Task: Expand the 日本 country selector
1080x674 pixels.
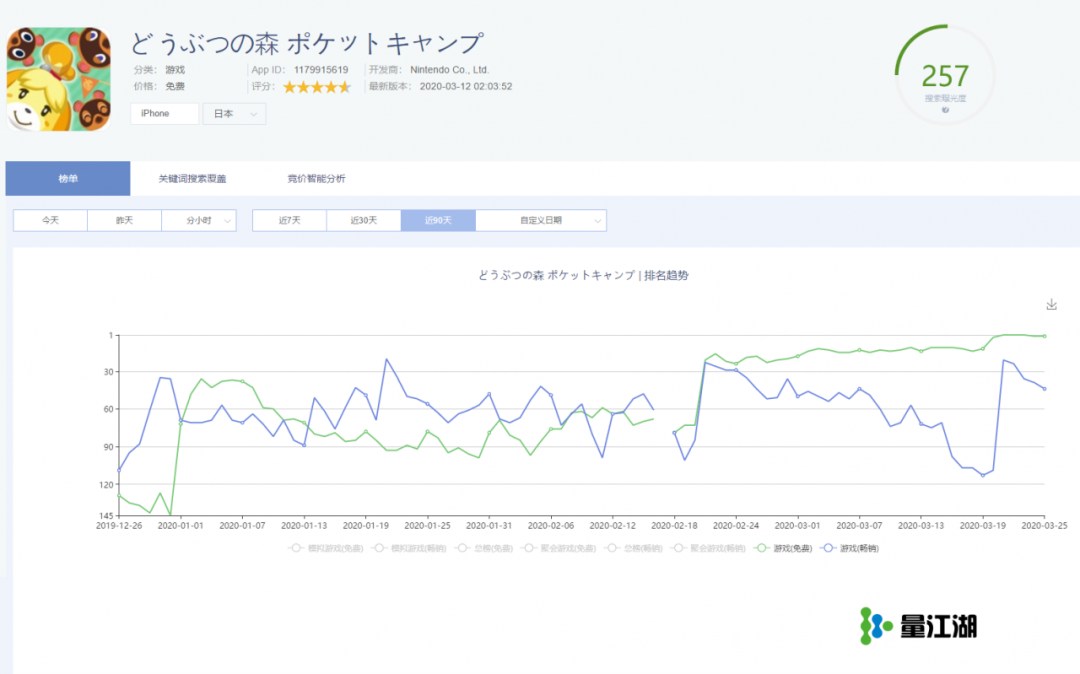Action: 235,113
